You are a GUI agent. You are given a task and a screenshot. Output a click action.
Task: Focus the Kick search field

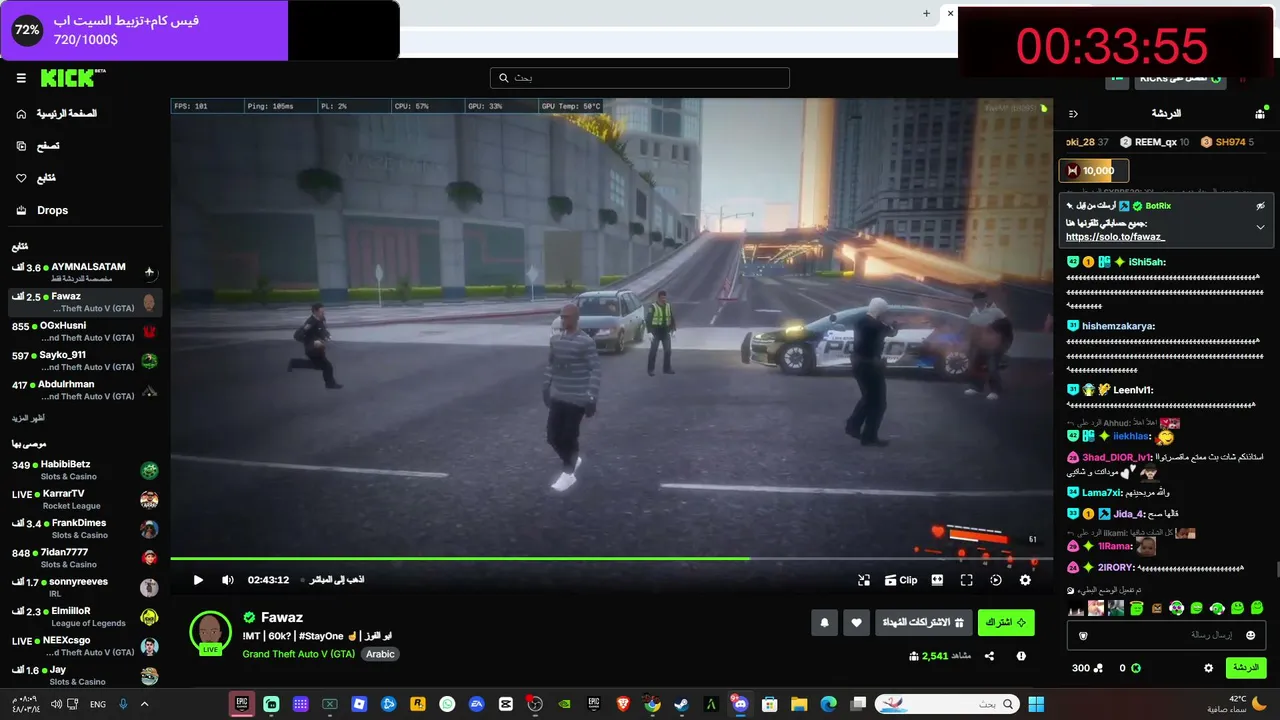640,78
